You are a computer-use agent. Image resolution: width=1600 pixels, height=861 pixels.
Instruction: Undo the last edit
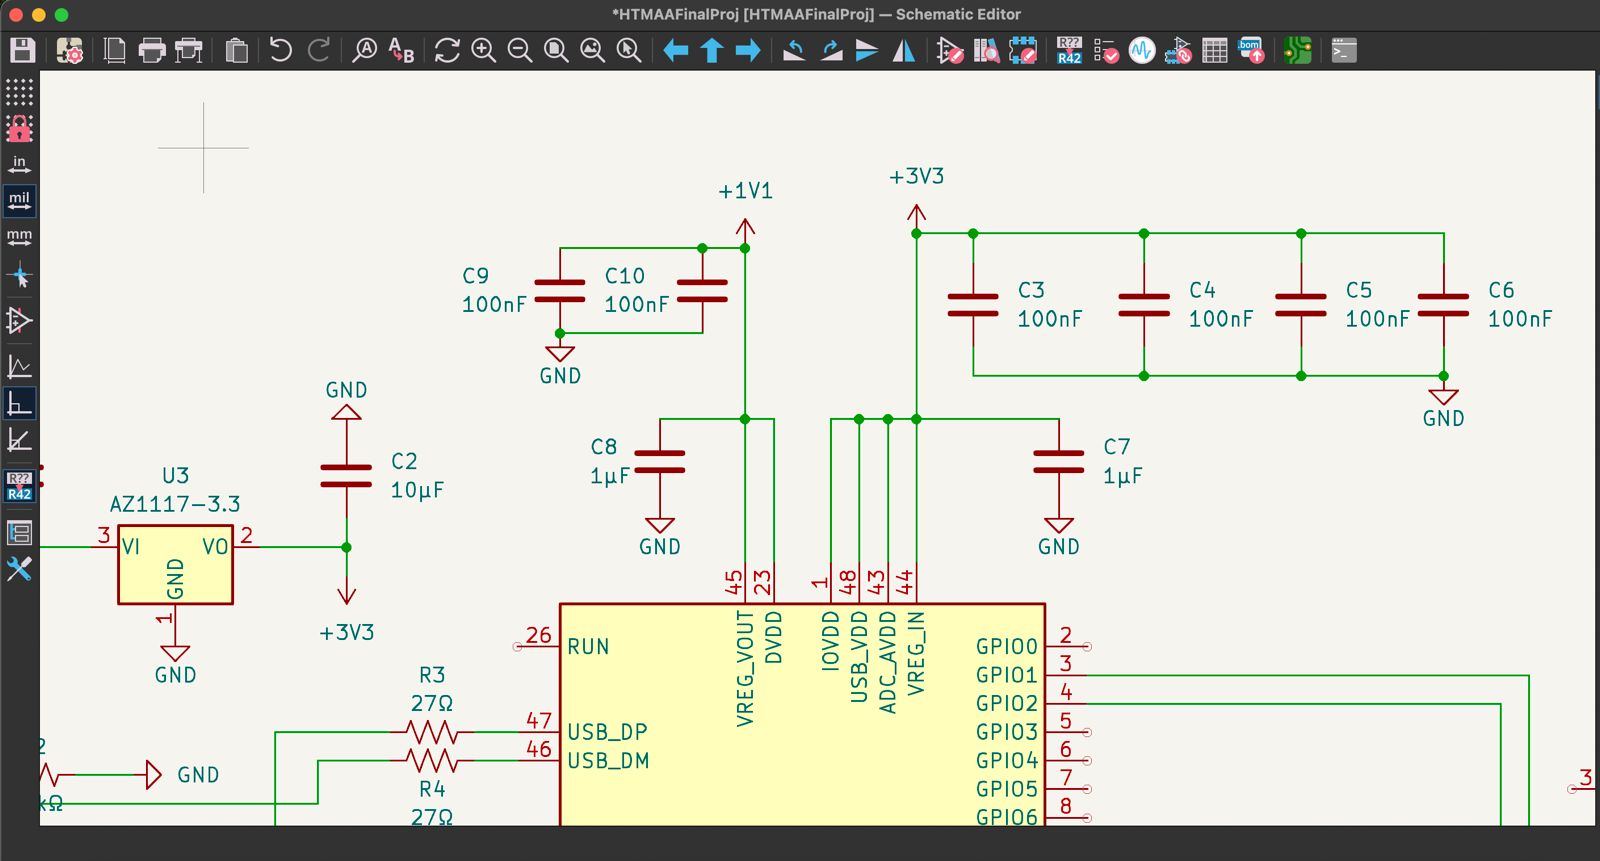(x=281, y=50)
